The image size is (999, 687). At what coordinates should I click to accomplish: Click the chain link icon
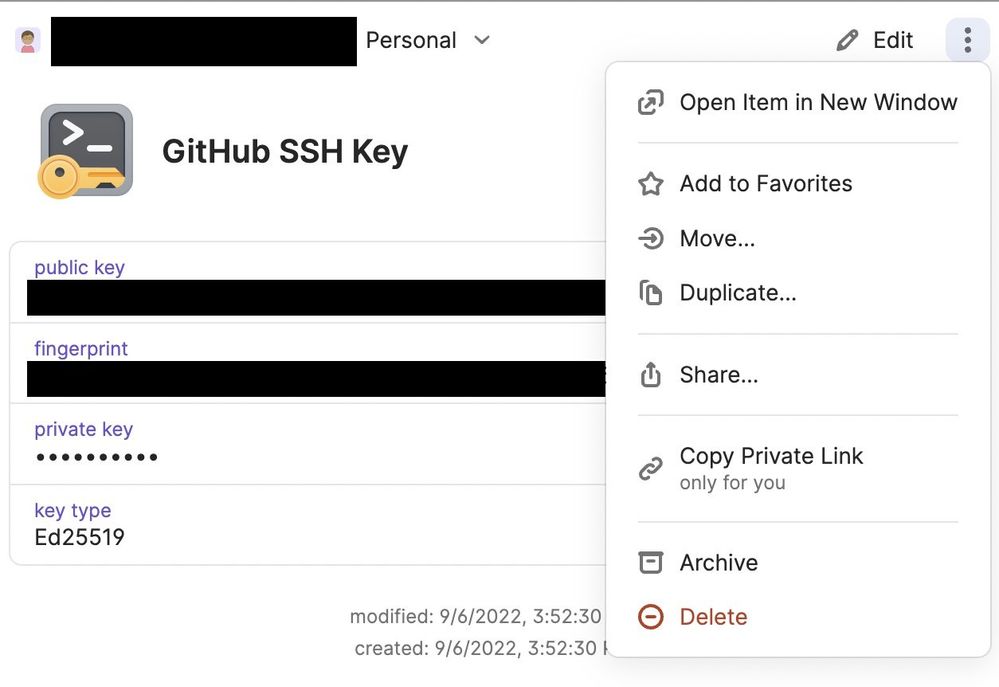(x=651, y=468)
